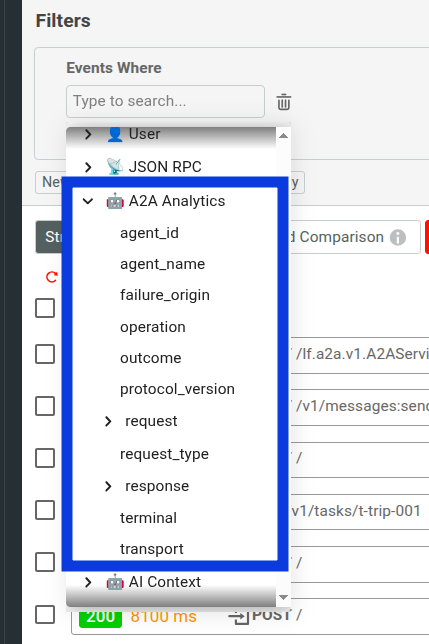This screenshot has height=644, width=429.
Task: Tick the checkbox for the 8100 ms row
Action: pos(45,614)
